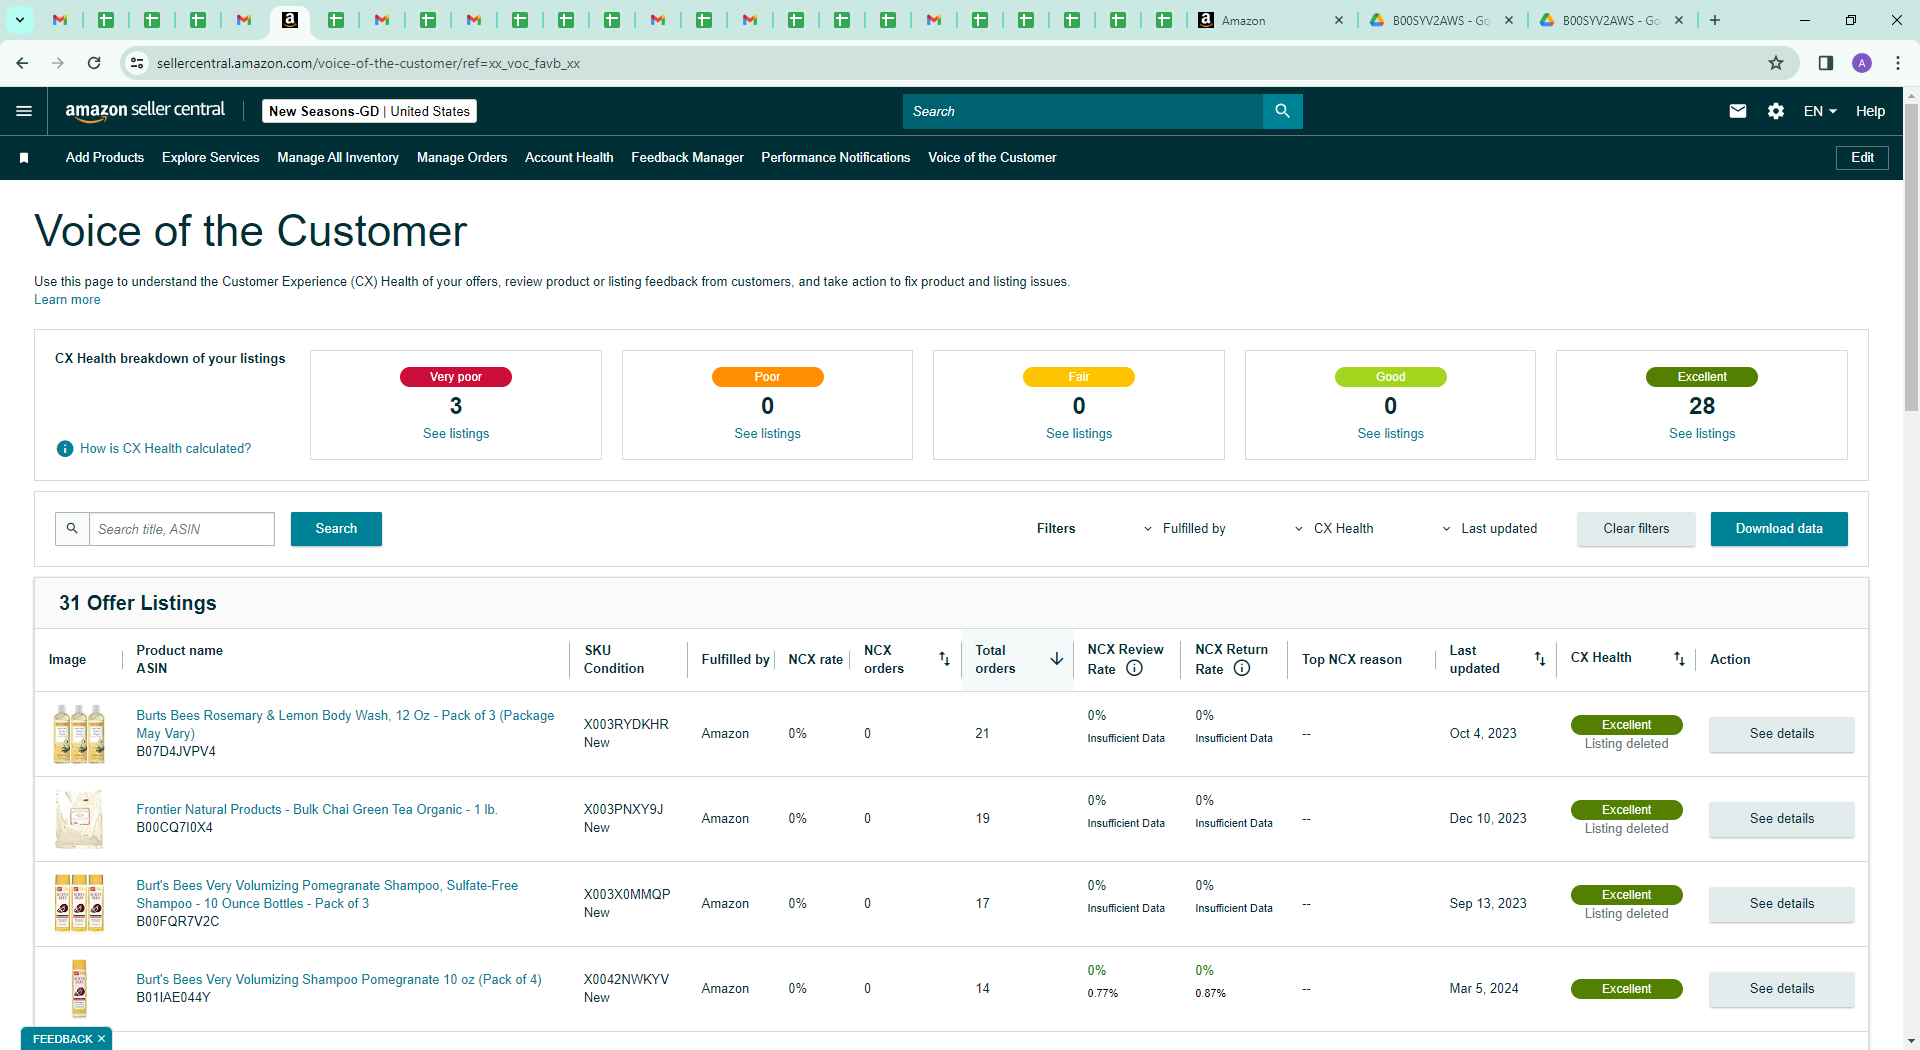
Task: Open the Help link in the header
Action: pos(1870,111)
